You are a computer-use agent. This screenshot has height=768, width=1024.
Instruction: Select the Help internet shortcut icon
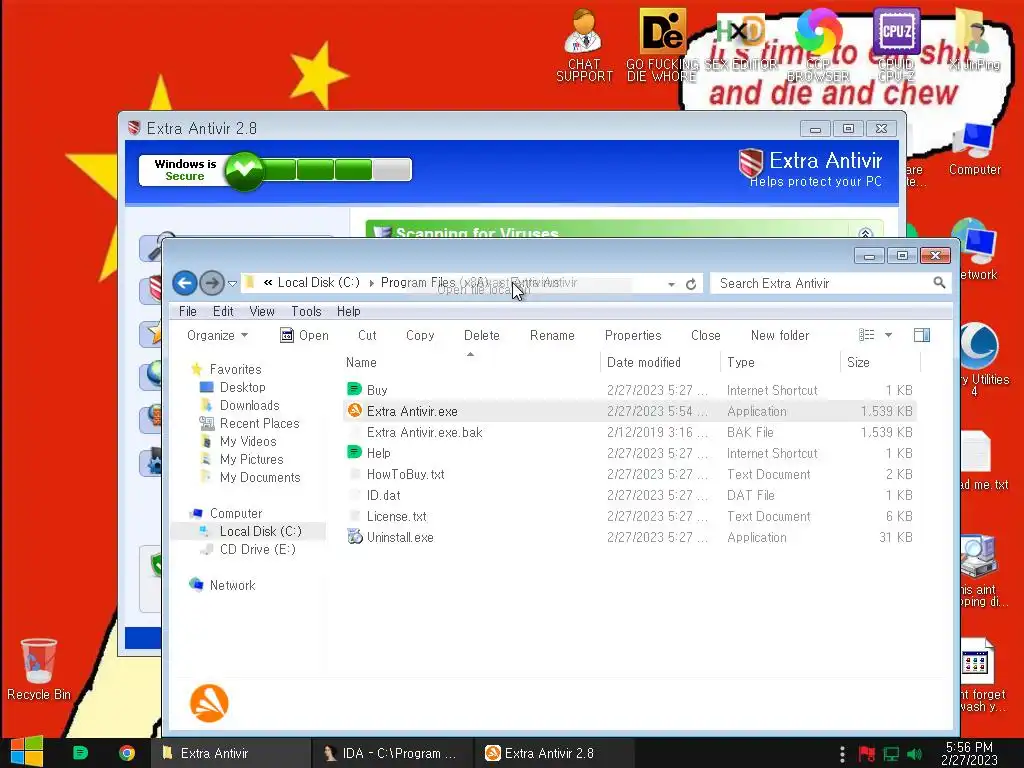point(355,452)
